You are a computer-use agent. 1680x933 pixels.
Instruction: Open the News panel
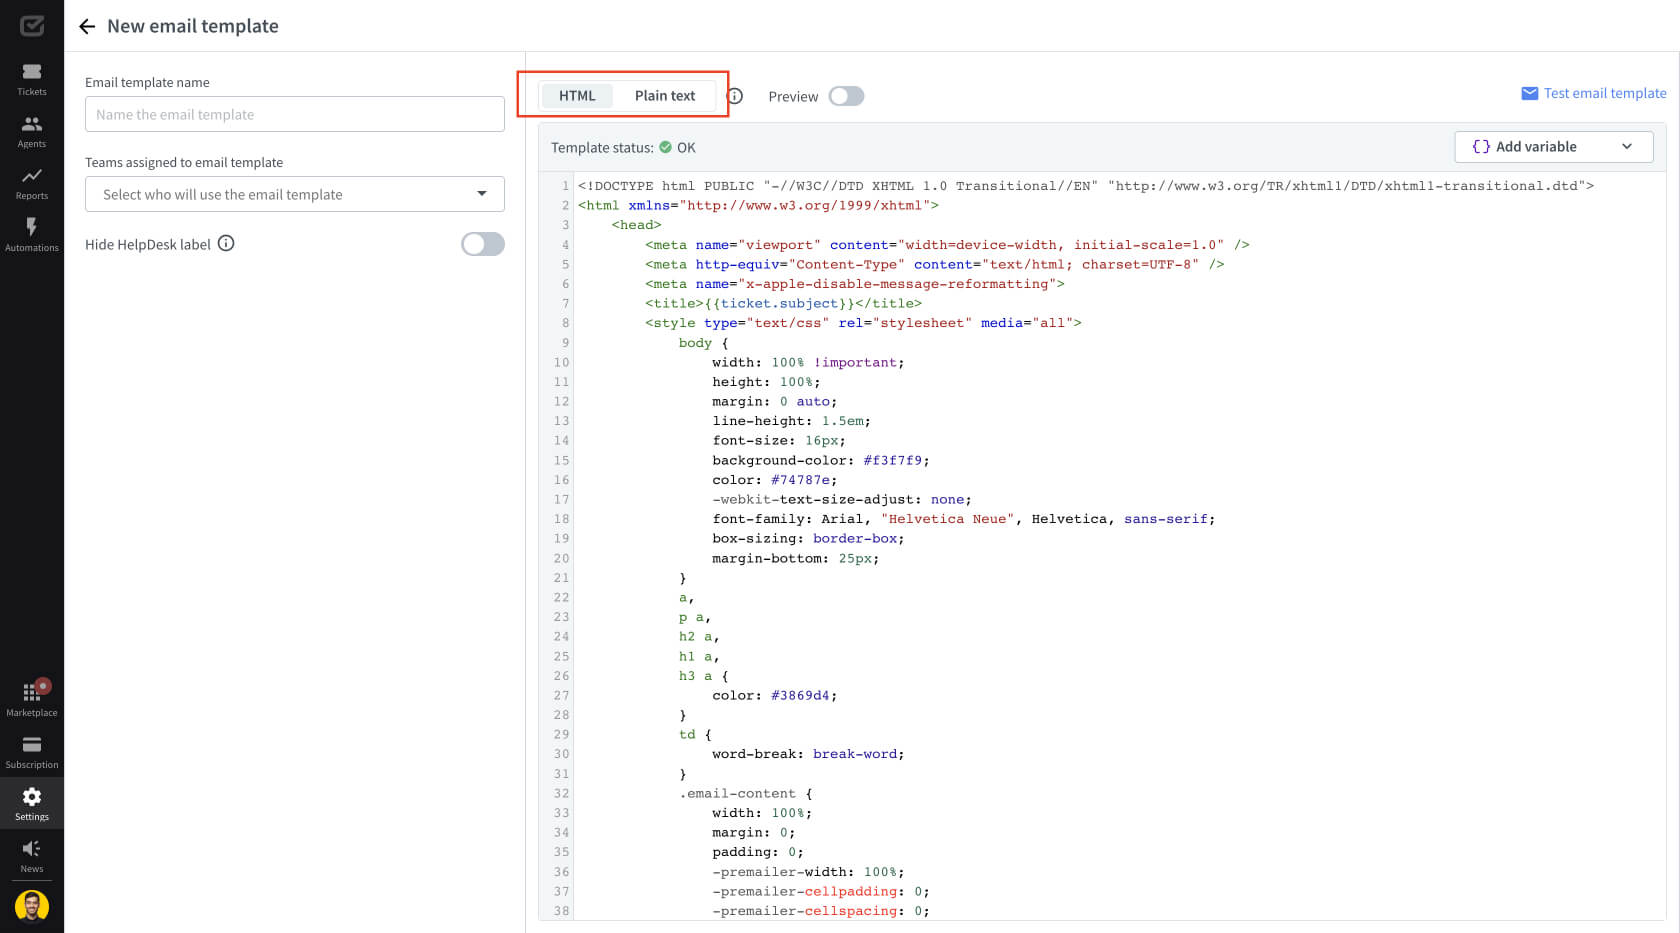[x=32, y=856]
